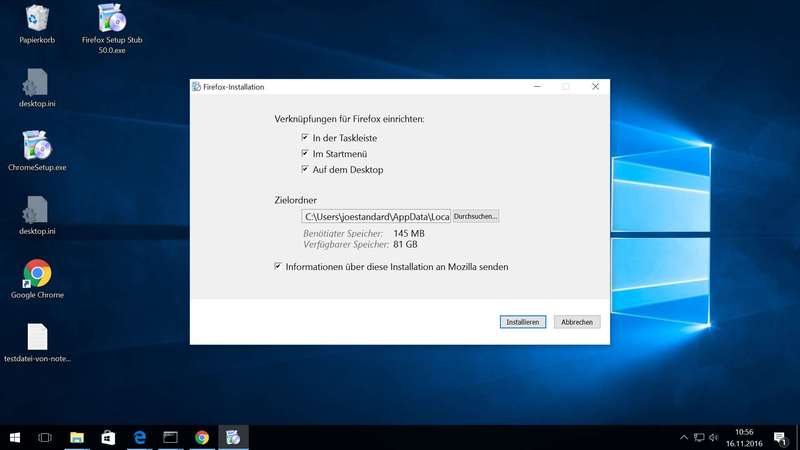Click the Durchsuchen... browse button
This screenshot has width=800, height=450.
click(476, 216)
